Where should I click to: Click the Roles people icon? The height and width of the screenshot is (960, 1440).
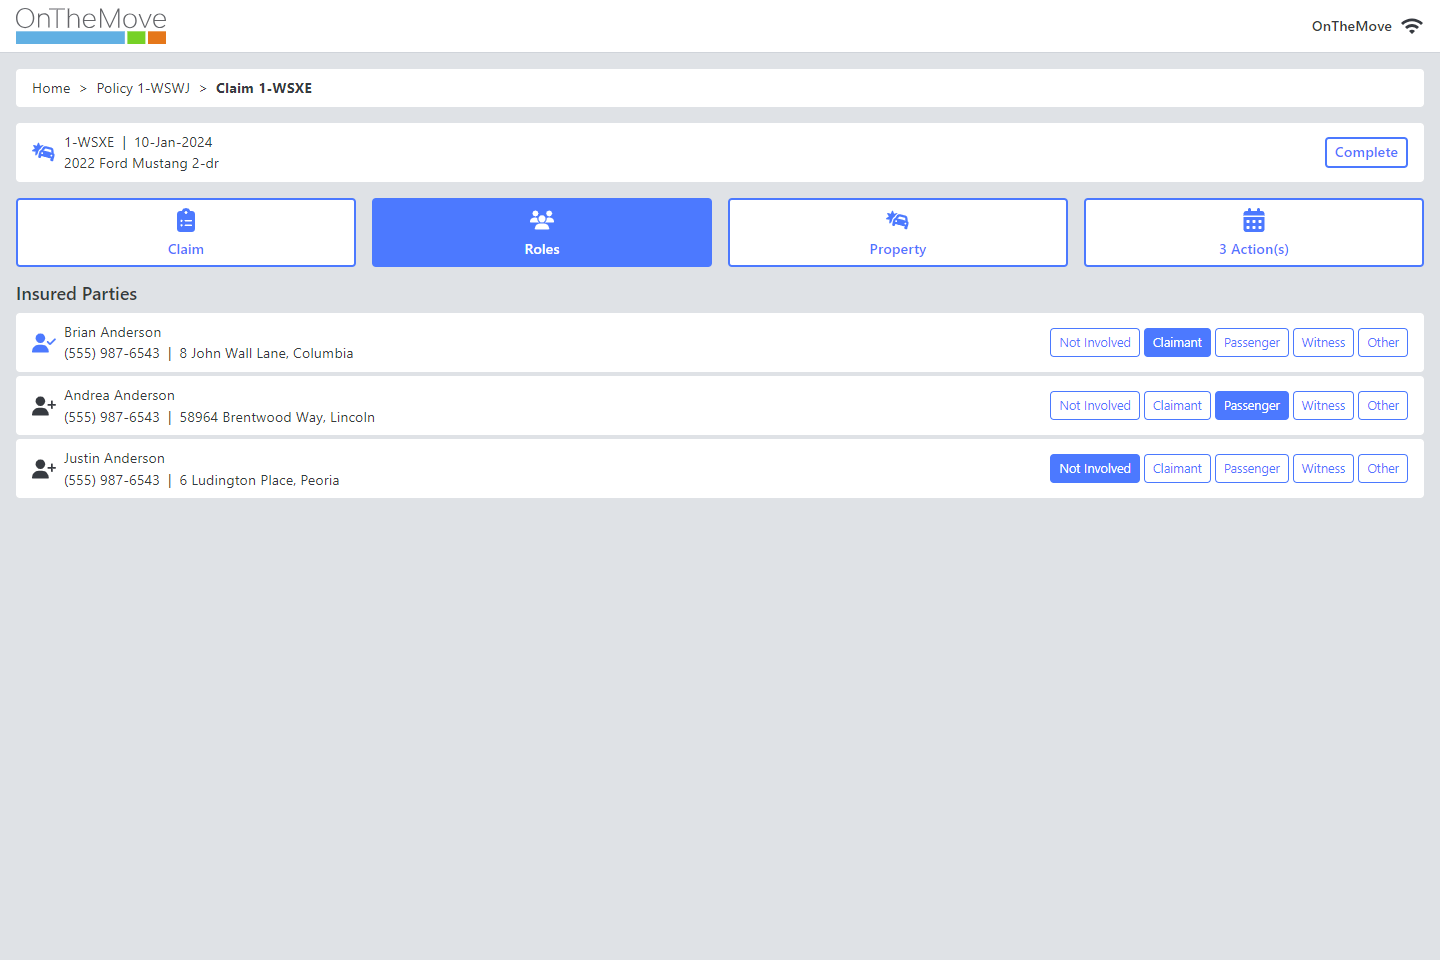click(541, 219)
